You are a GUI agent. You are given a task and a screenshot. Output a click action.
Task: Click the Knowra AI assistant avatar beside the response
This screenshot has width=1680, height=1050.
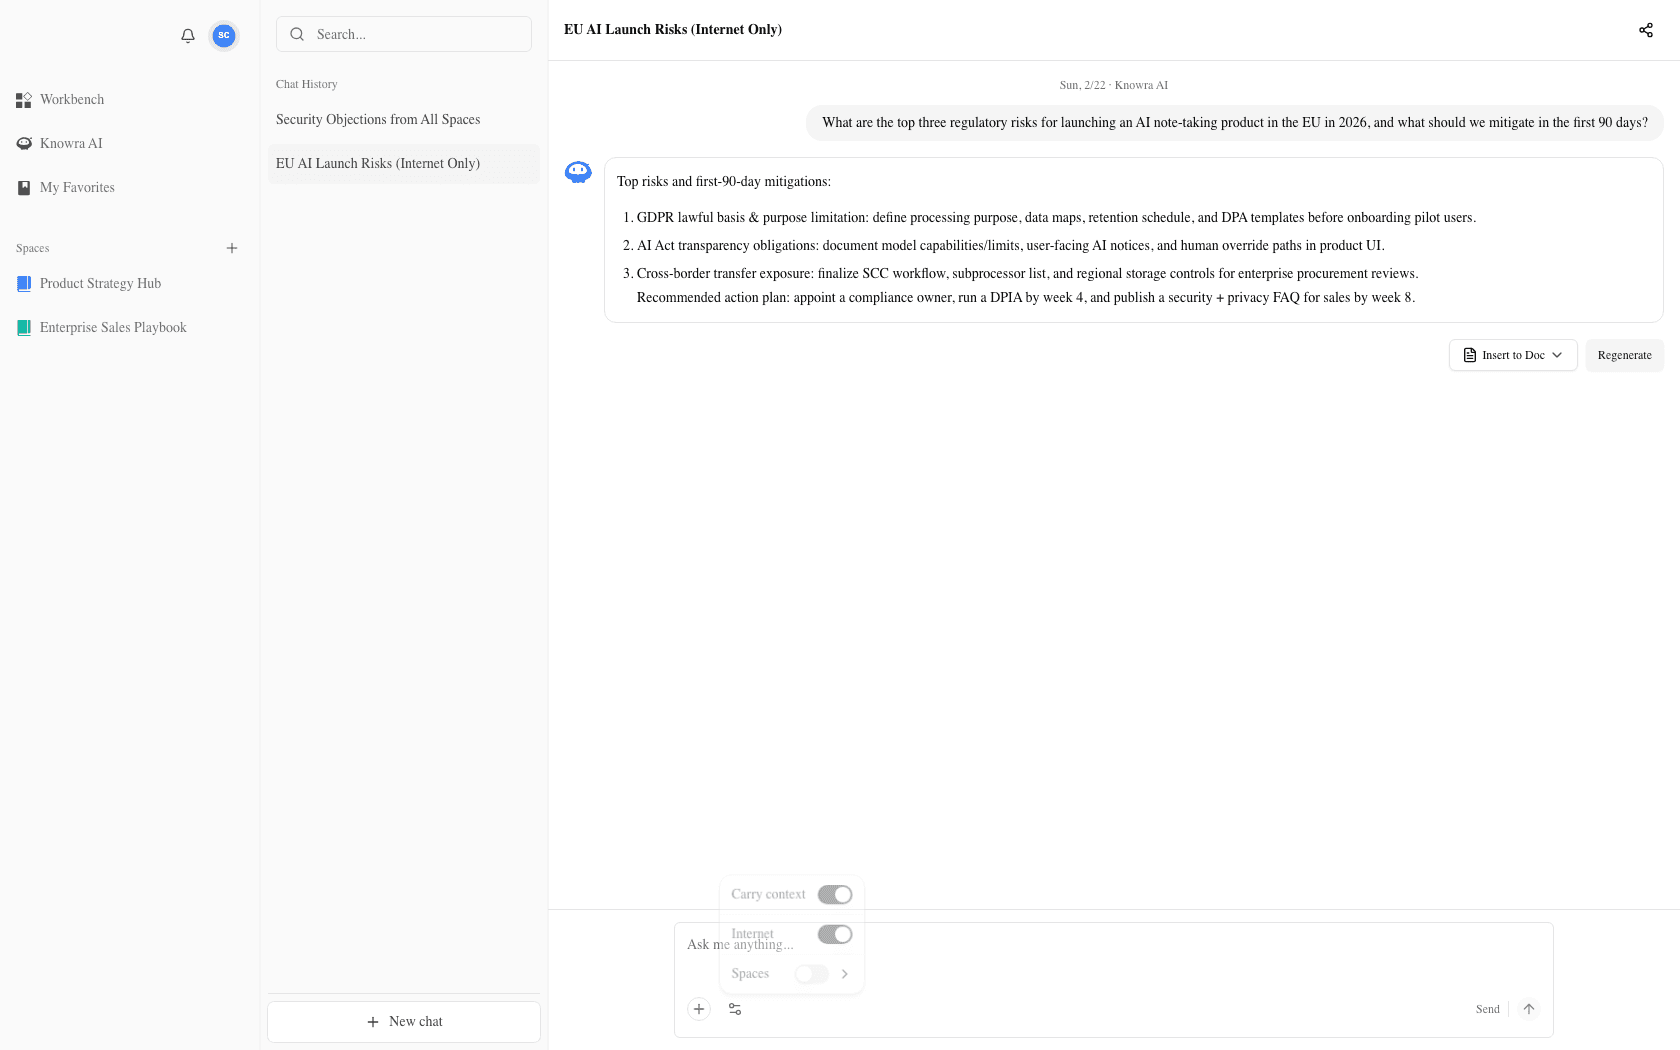(x=577, y=171)
